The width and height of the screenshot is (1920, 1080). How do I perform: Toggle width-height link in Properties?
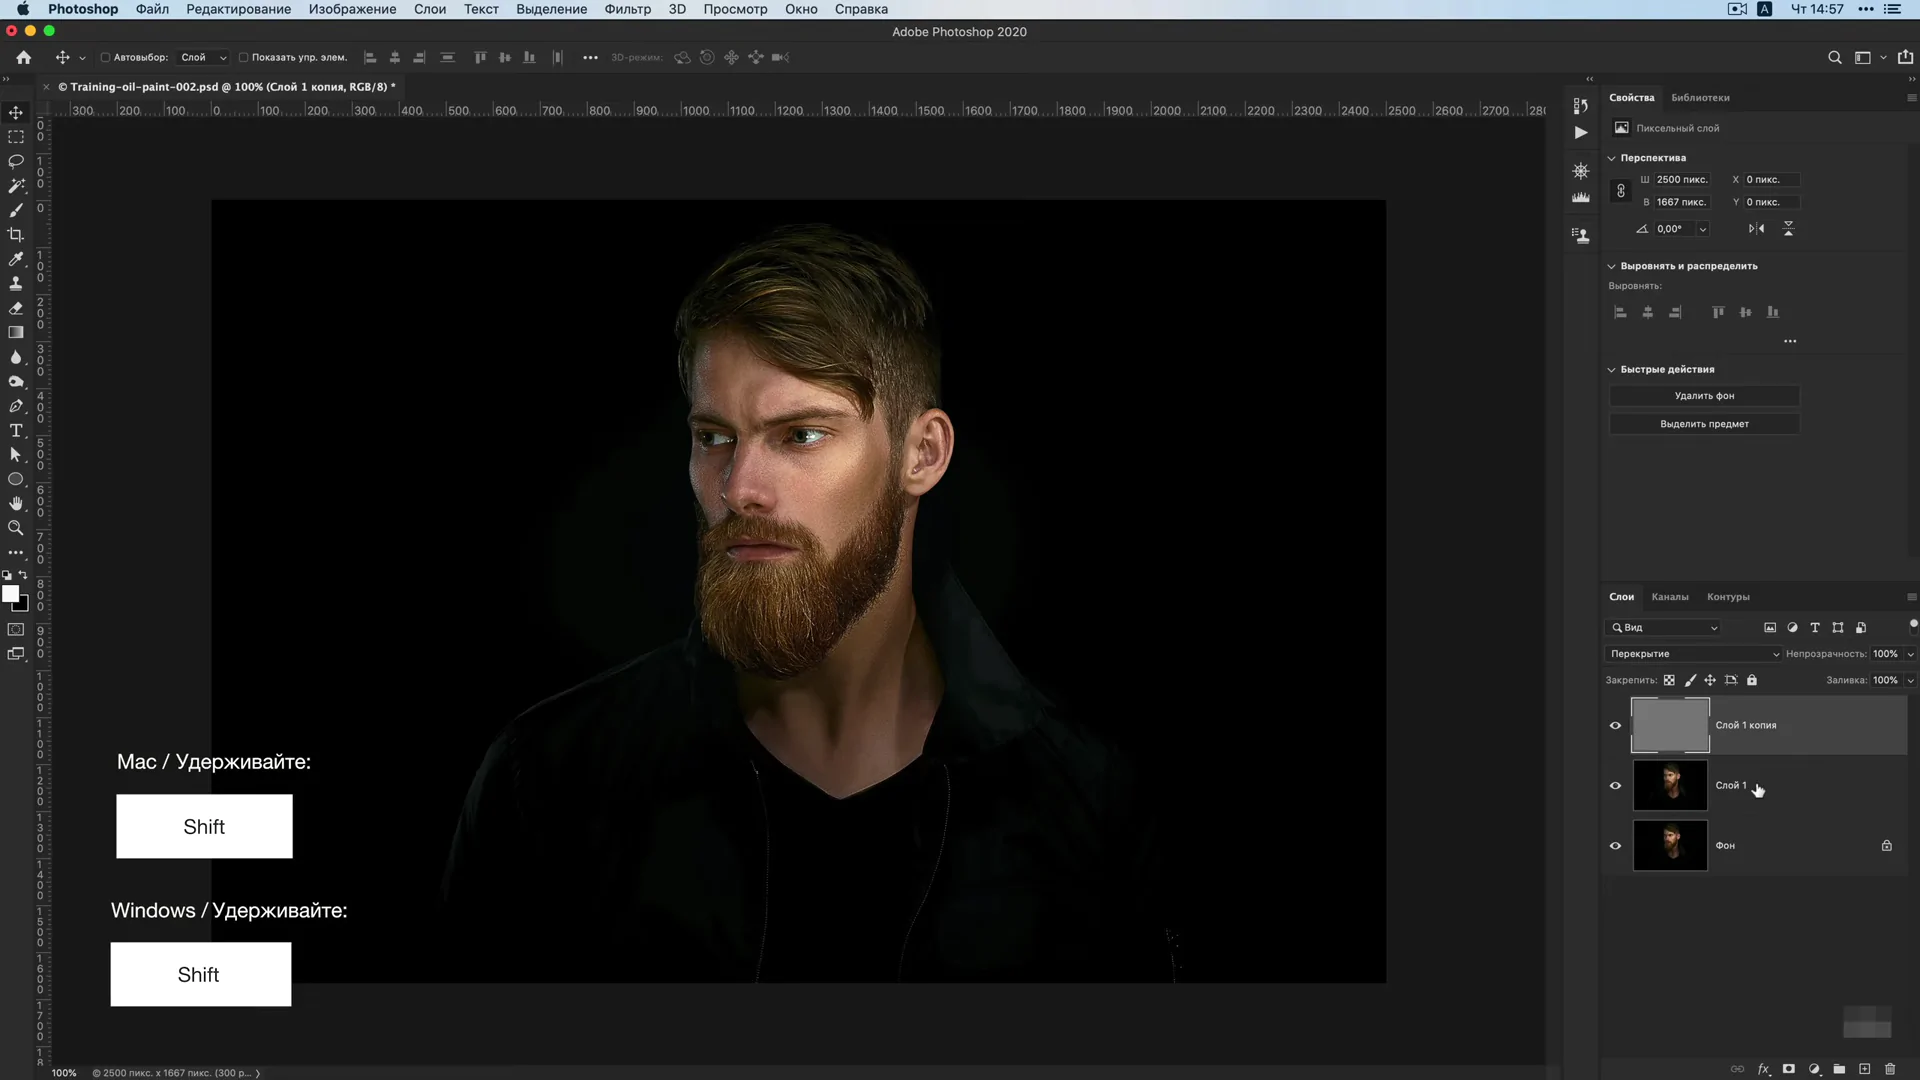[1621, 191]
